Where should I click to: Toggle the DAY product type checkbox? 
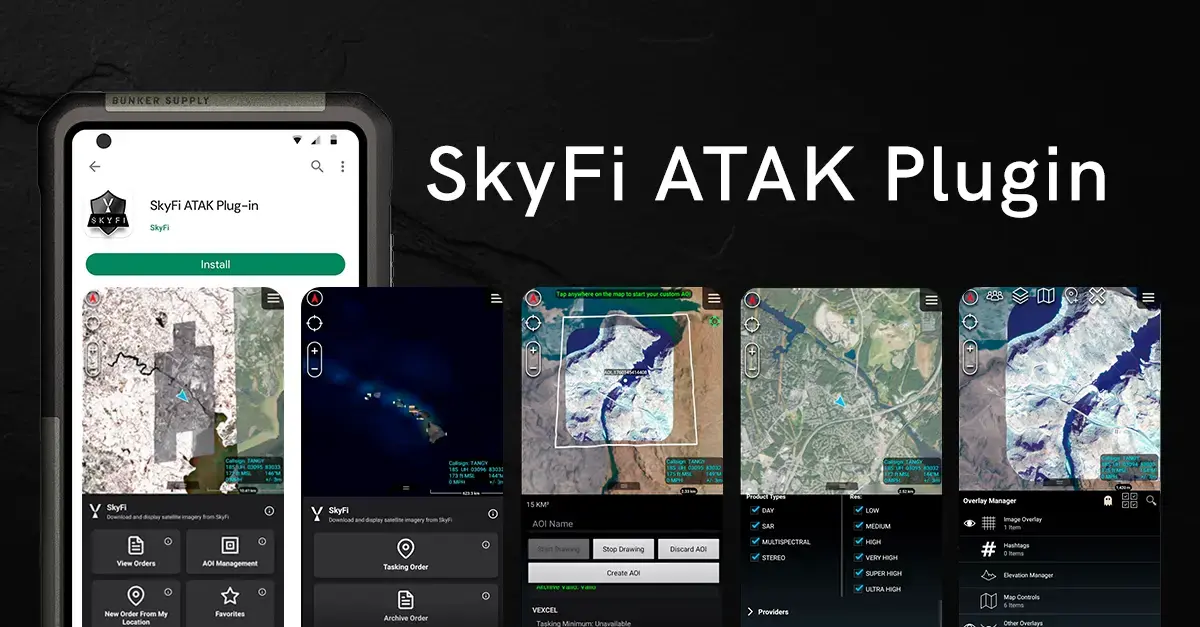tap(755, 510)
